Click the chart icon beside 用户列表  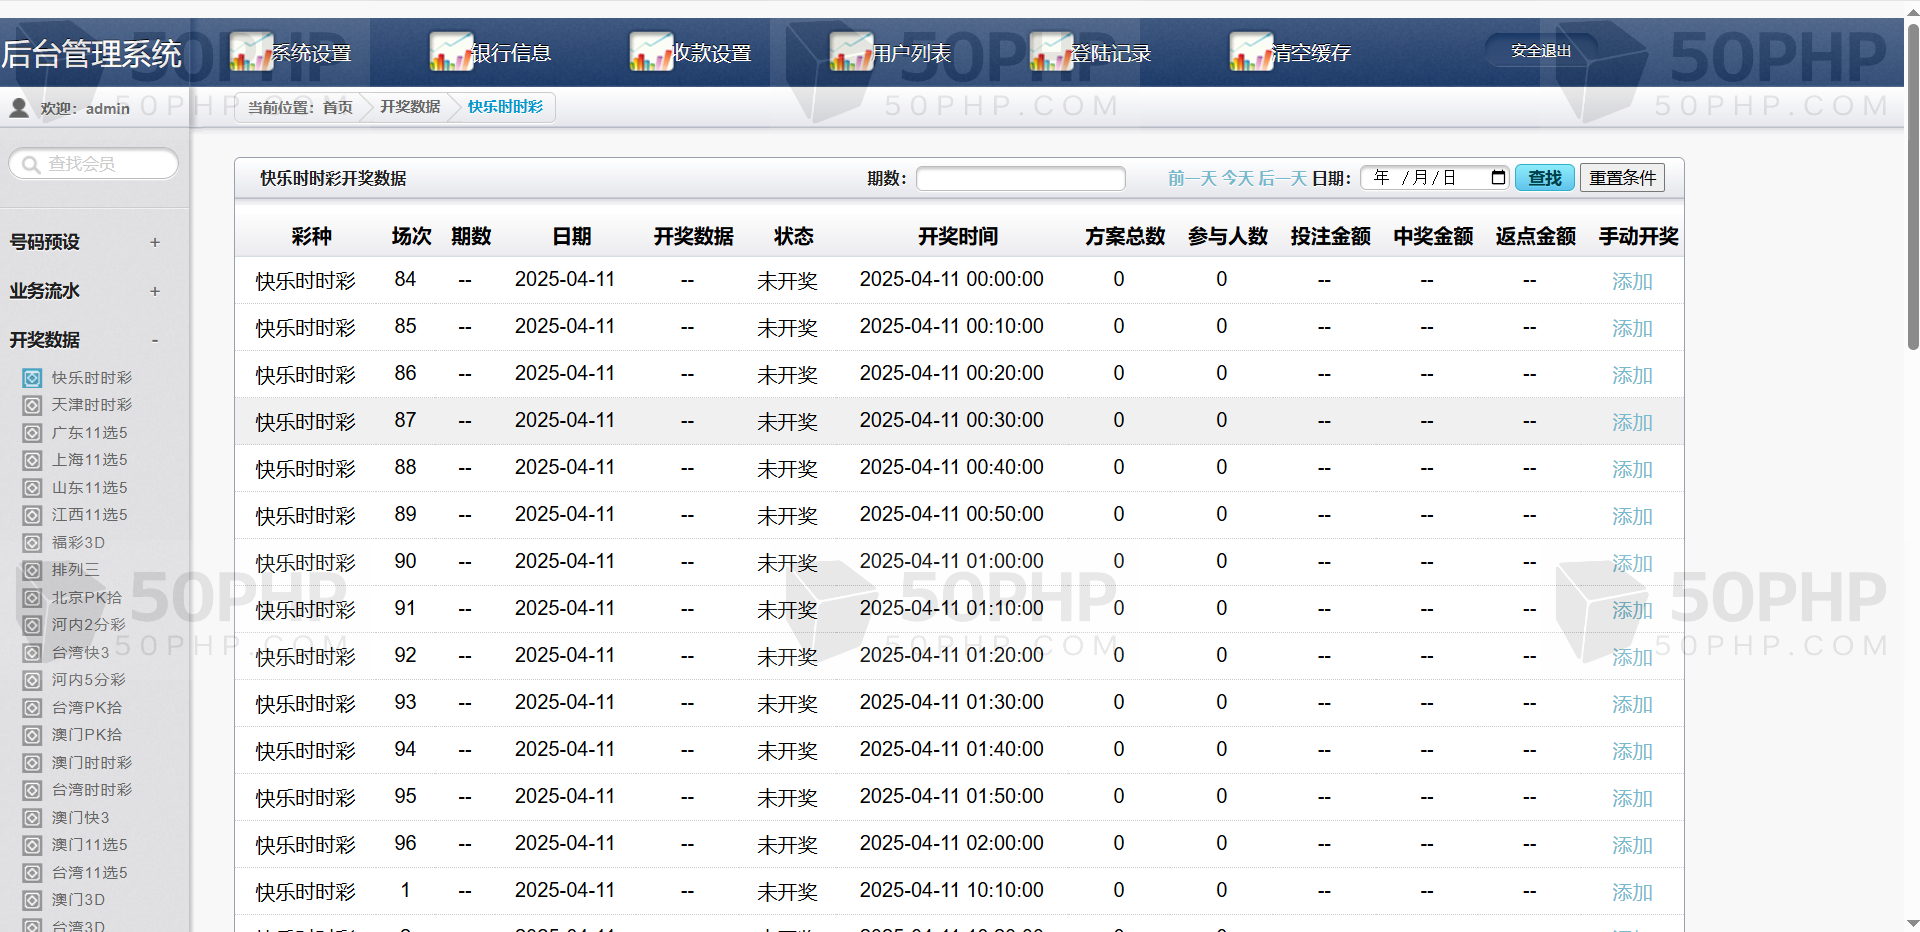point(851,52)
